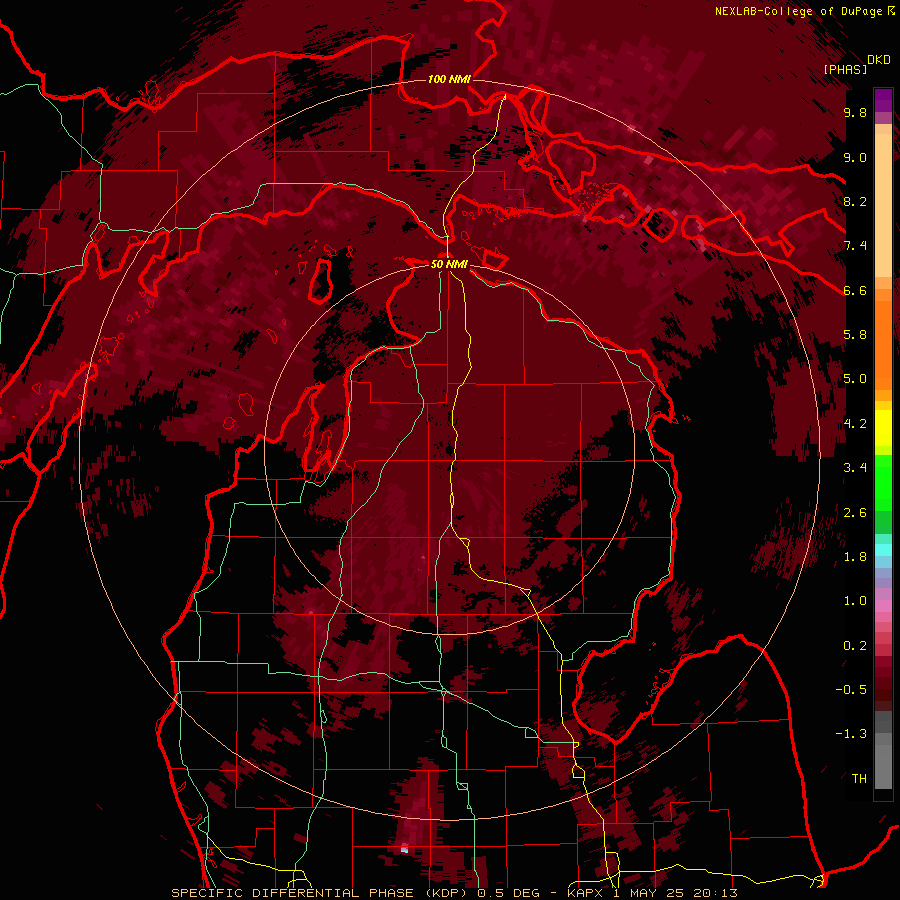Click the 5.0 value on the color scale
This screenshot has height=900, width=900.
855,379
